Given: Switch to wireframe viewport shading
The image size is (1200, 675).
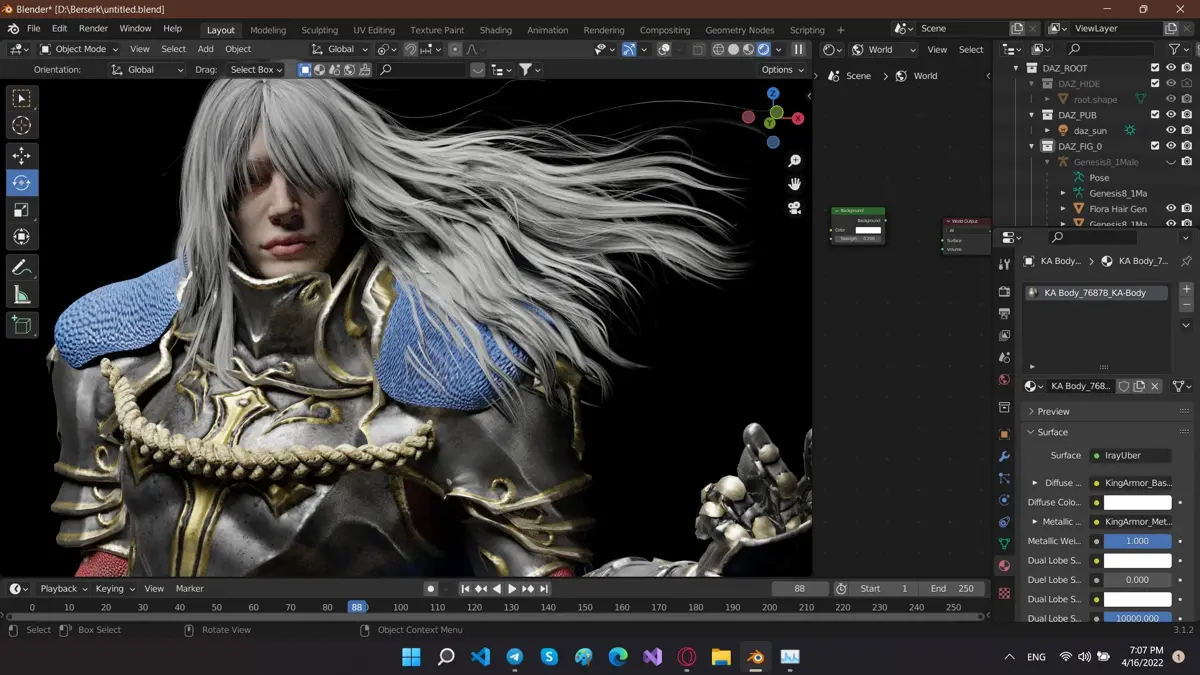Looking at the screenshot, I should tap(718, 49).
